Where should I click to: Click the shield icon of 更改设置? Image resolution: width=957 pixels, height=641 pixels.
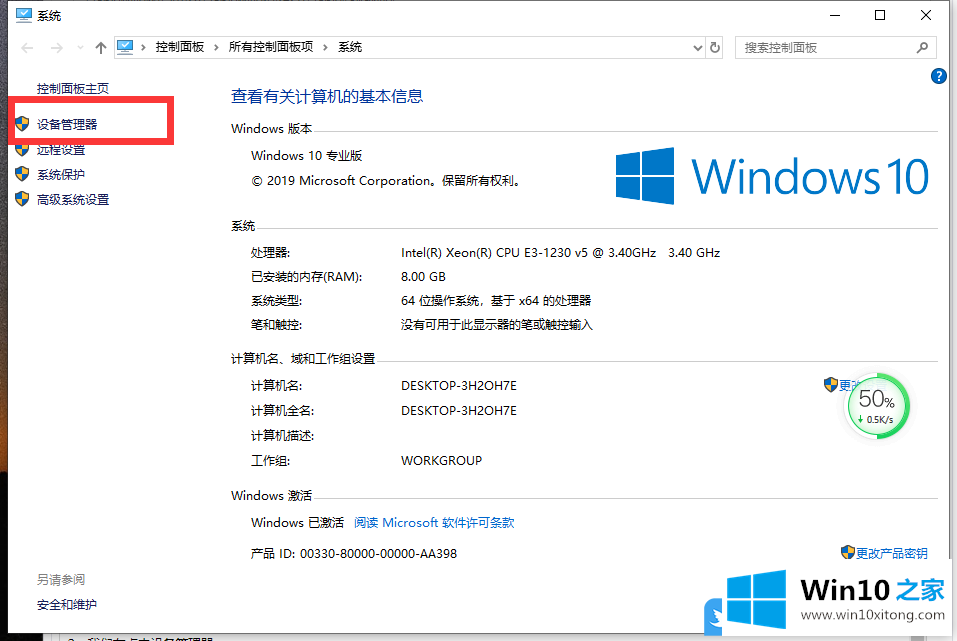point(831,385)
